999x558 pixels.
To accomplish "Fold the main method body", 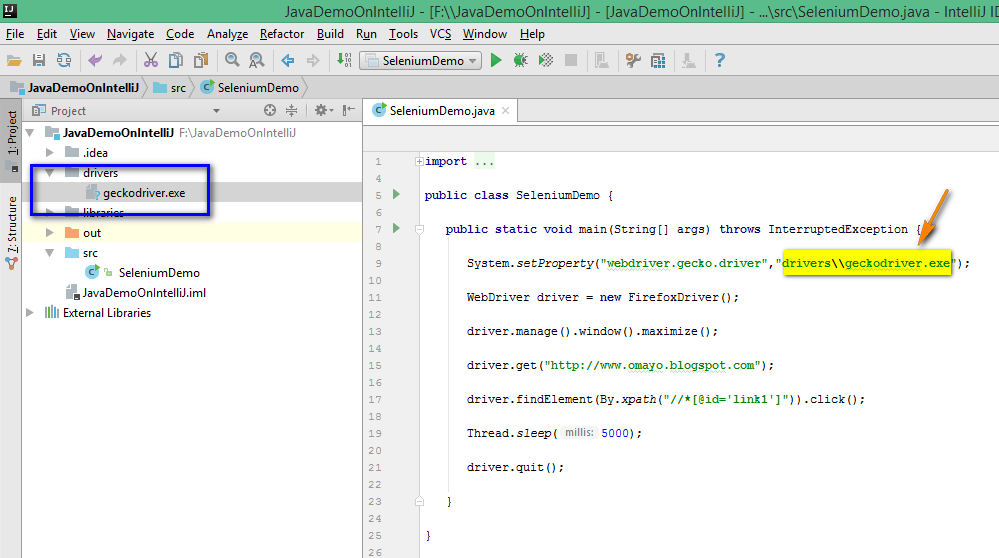I will click(x=419, y=229).
